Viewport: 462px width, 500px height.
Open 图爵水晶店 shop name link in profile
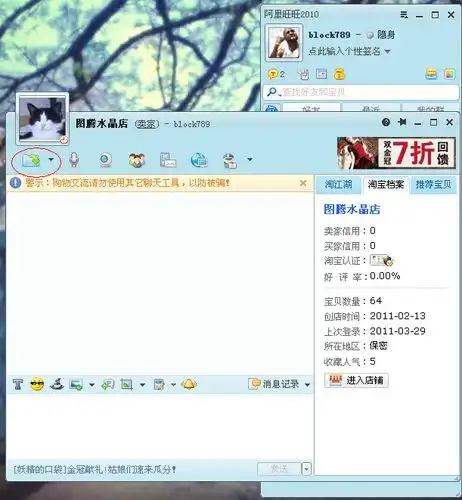(x=352, y=209)
